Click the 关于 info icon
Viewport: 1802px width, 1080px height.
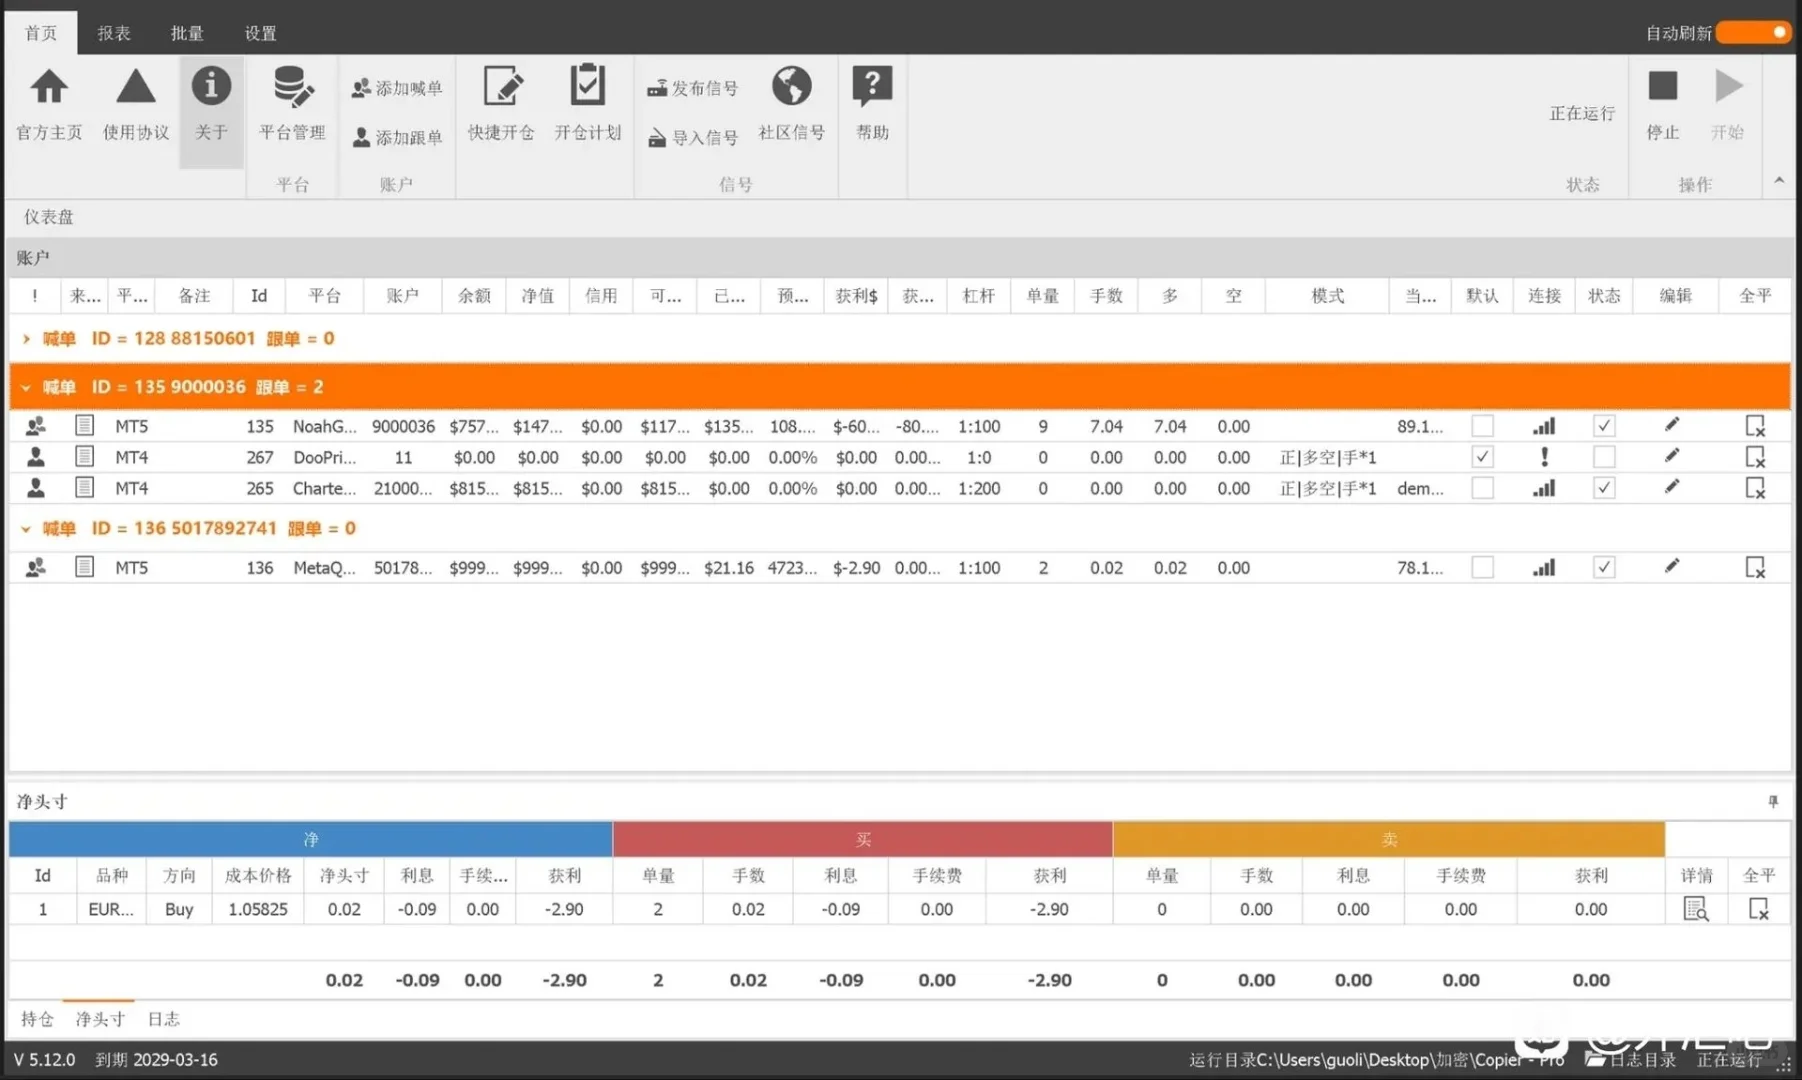pos(211,87)
